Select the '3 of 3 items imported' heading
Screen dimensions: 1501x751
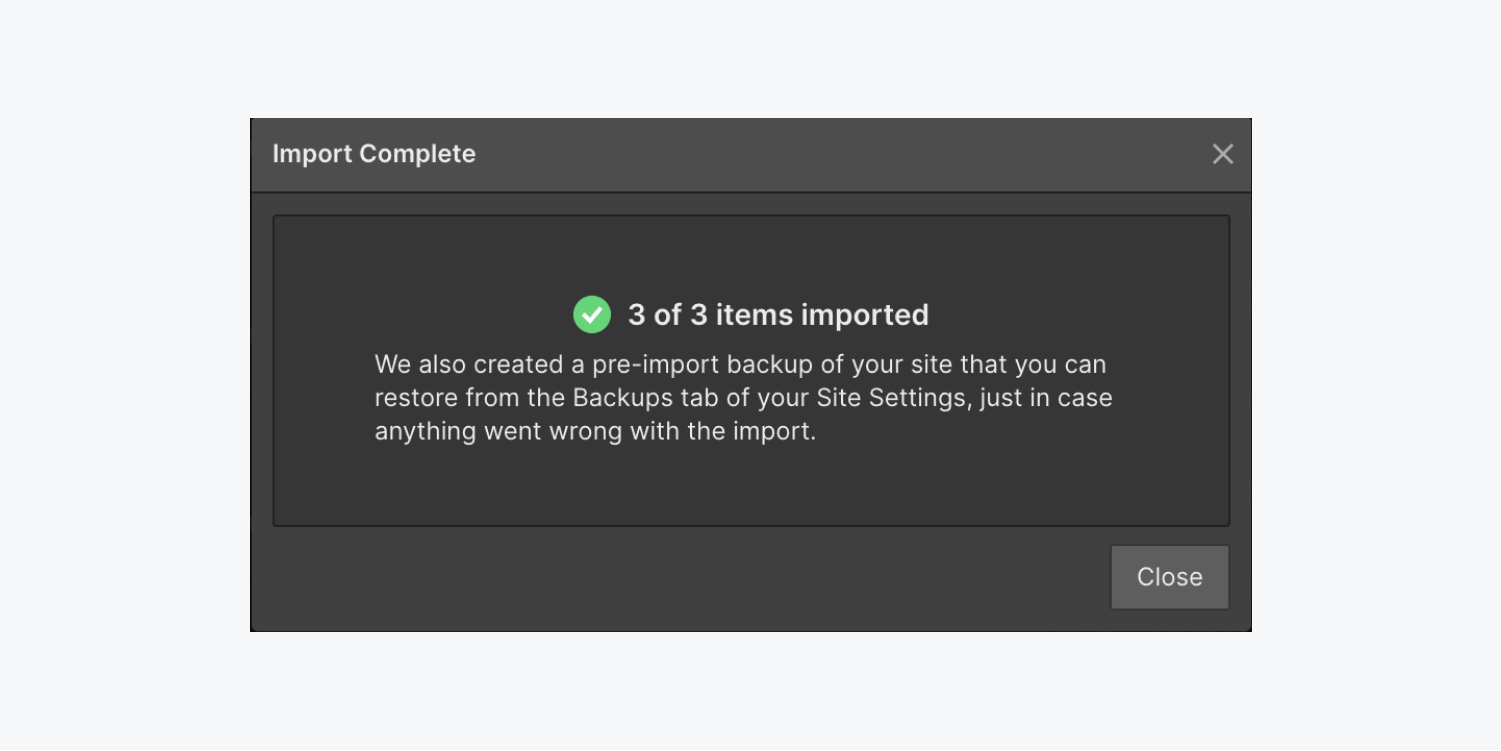[x=777, y=314]
